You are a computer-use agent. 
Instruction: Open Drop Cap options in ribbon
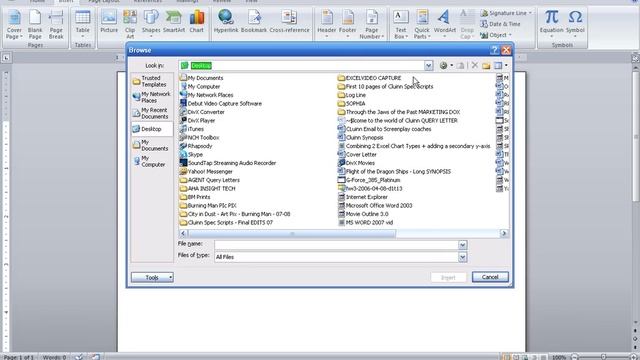pos(467,24)
